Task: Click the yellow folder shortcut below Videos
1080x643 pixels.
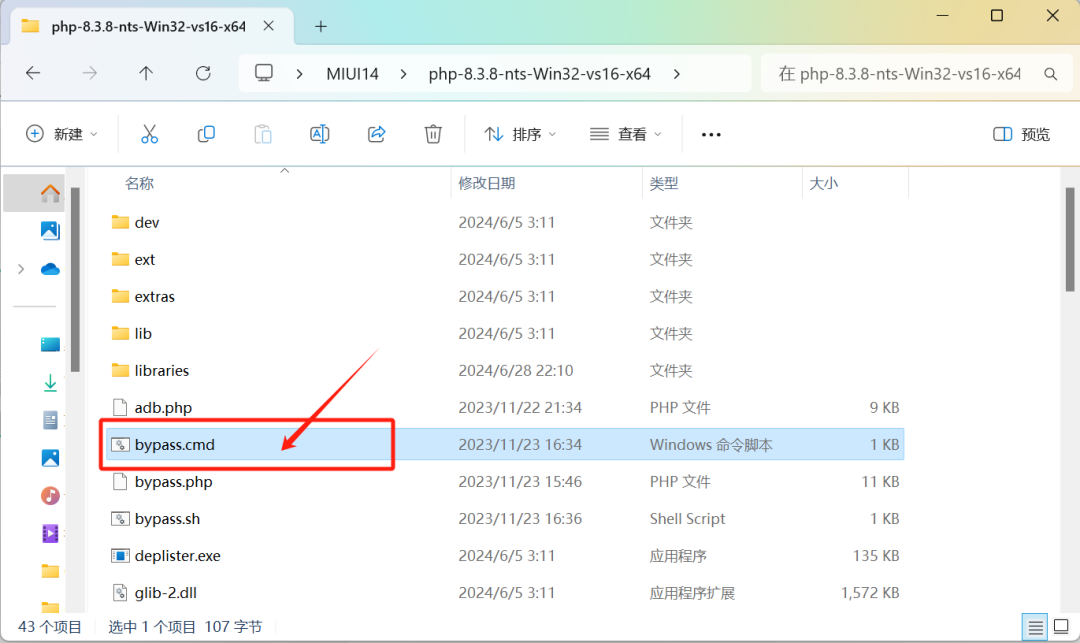Action: pyautogui.click(x=50, y=571)
